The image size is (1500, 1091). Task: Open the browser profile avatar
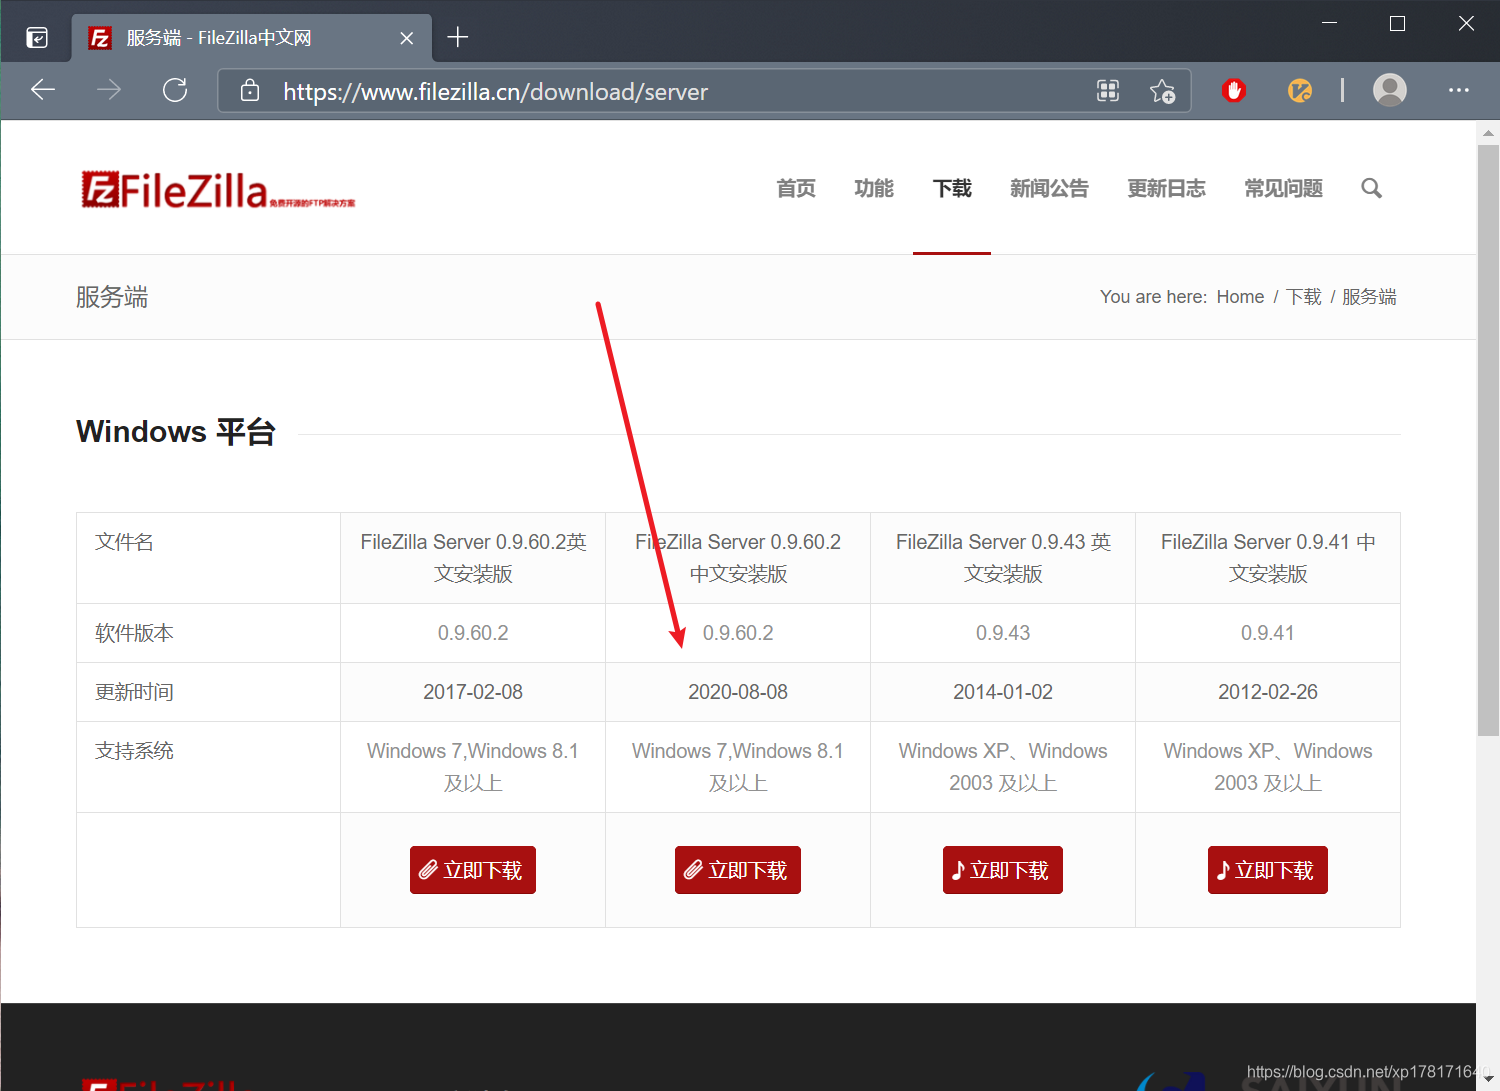click(x=1389, y=90)
